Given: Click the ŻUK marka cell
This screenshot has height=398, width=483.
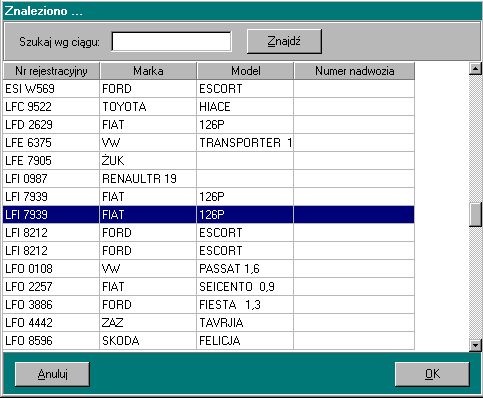Looking at the screenshot, I should pos(148,161).
